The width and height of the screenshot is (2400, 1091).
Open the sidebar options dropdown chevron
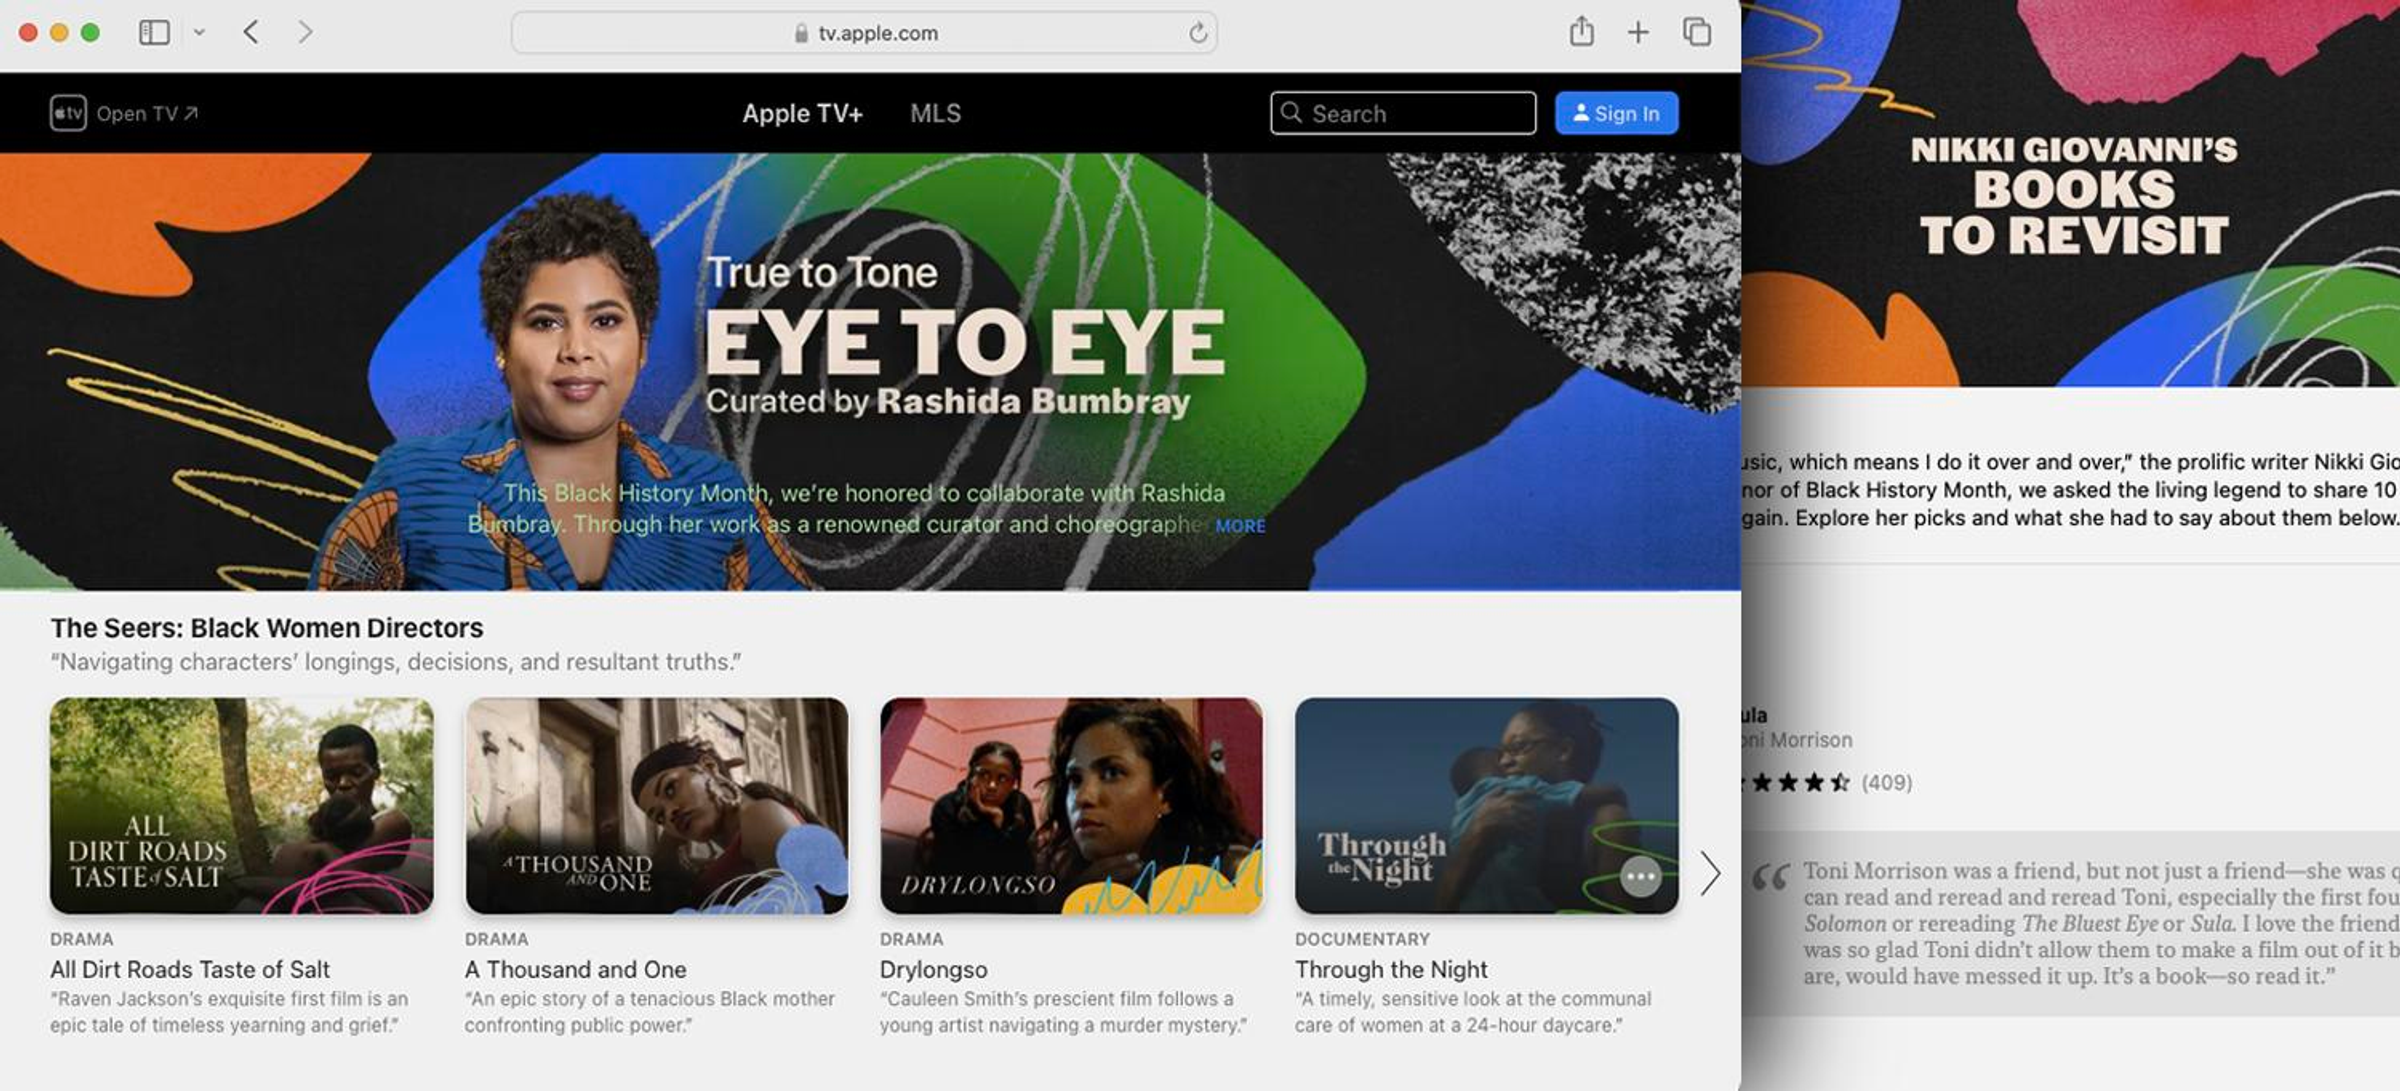pyautogui.click(x=199, y=32)
